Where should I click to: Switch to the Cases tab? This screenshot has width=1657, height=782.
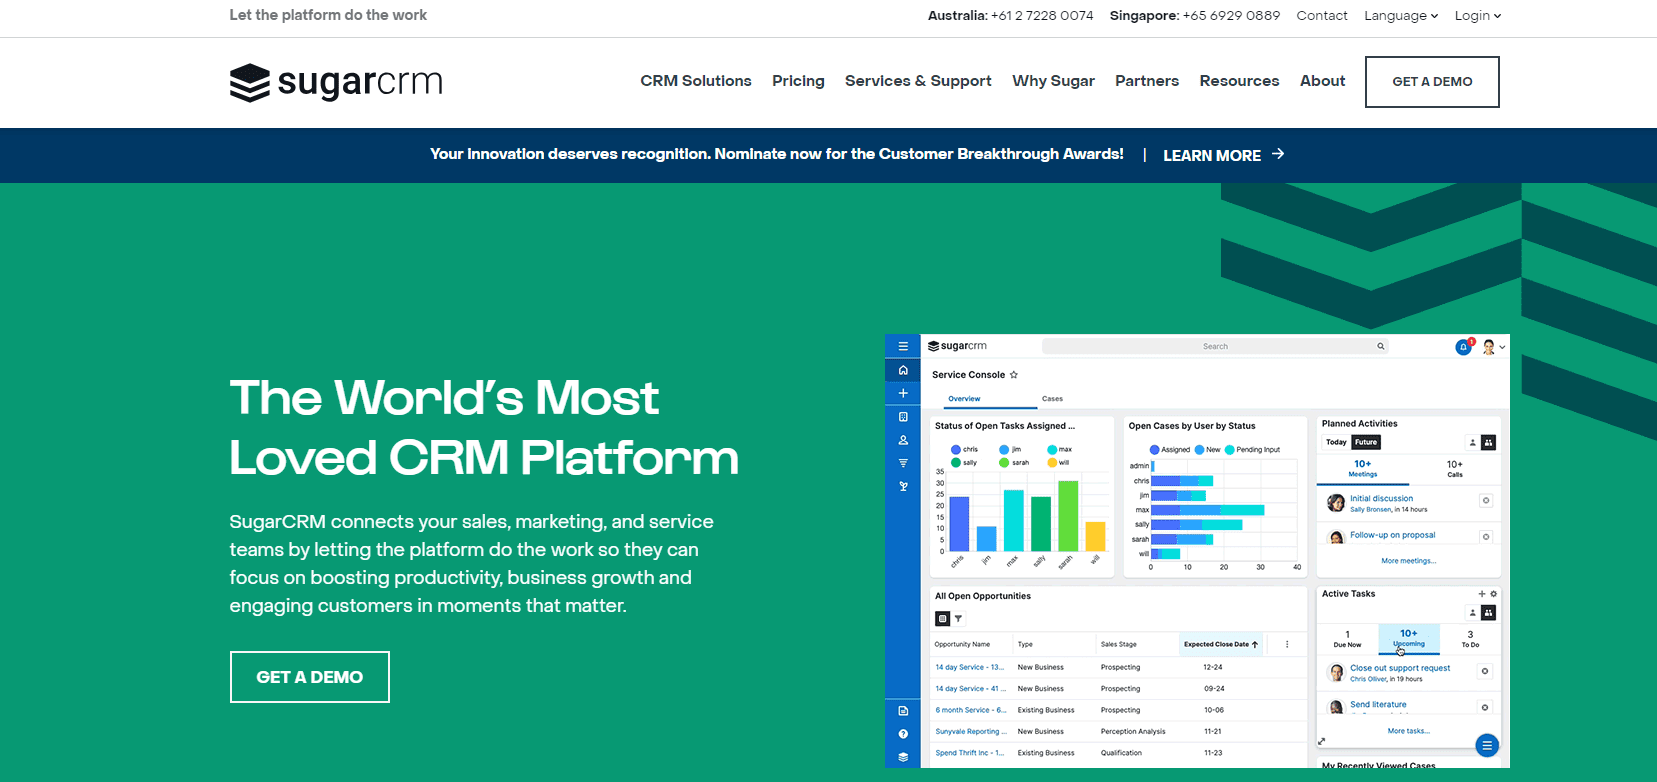[x=1052, y=399]
